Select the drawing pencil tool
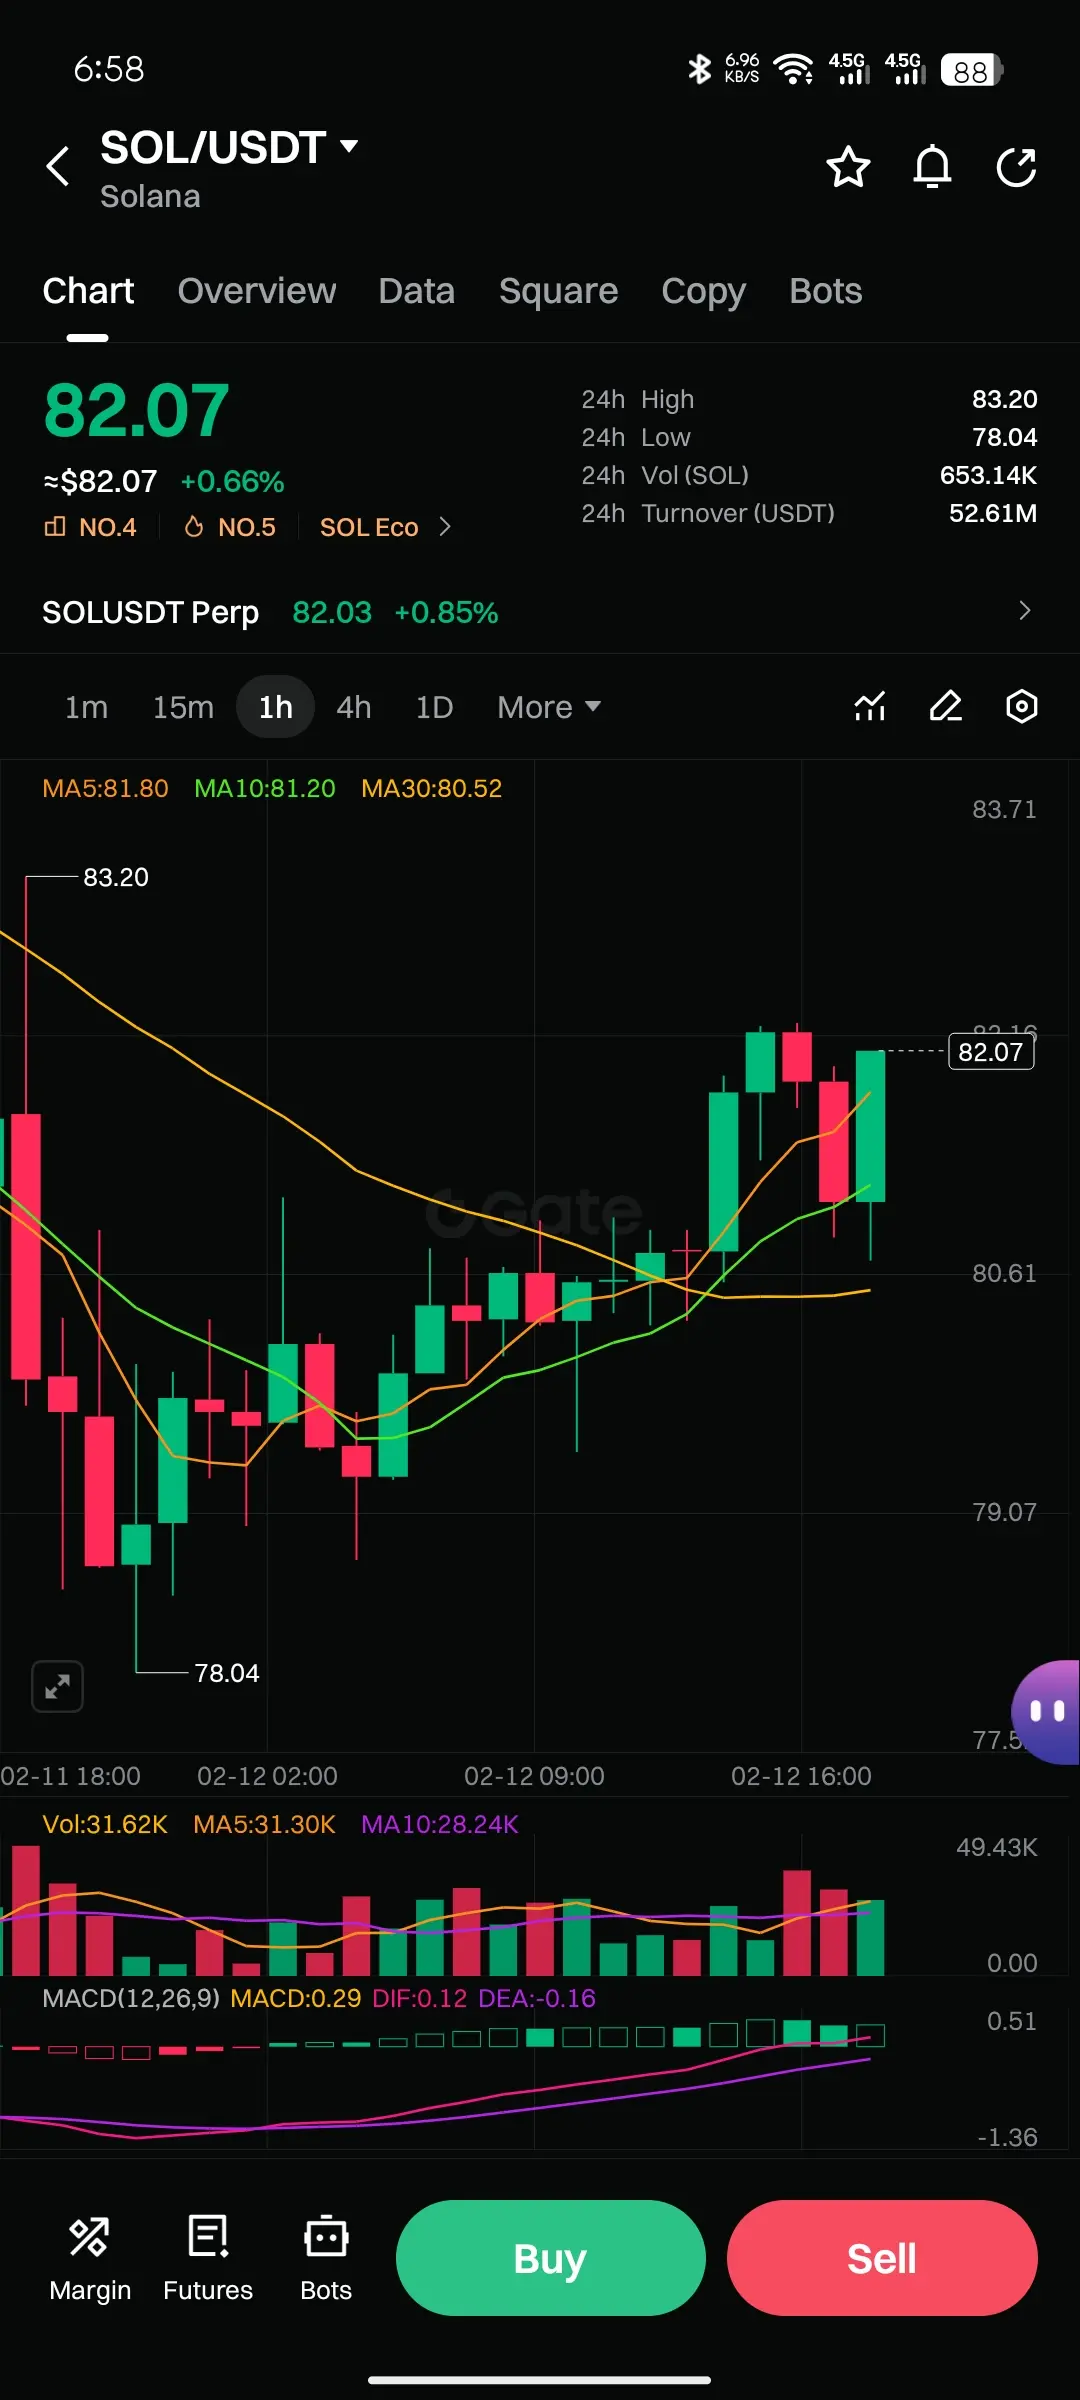1080x2400 pixels. click(946, 707)
